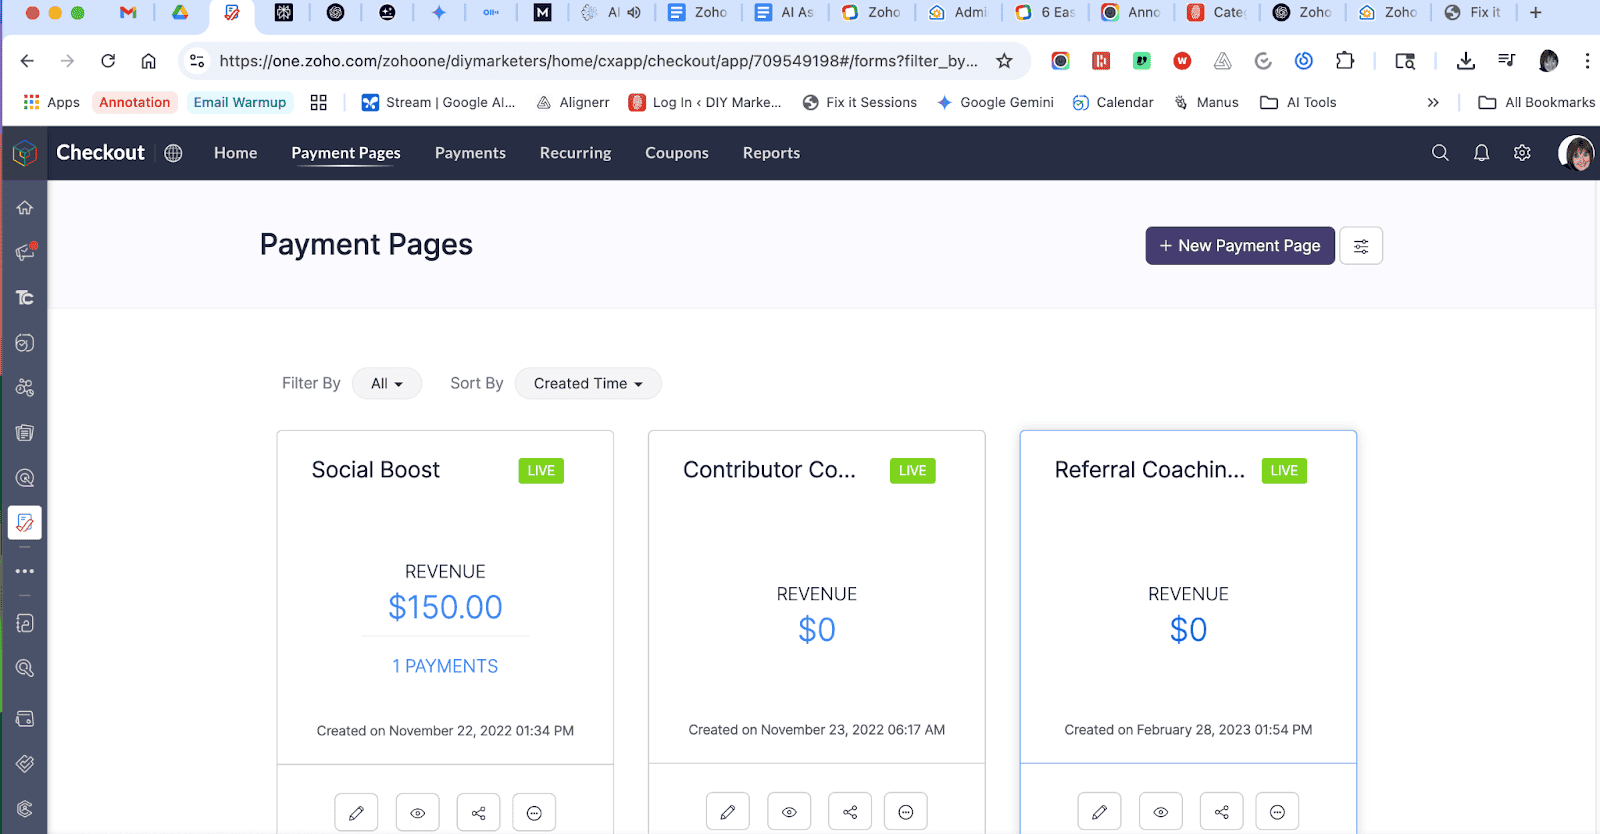Image resolution: width=1600 pixels, height=834 pixels.
Task: Go to the Payments tab
Action: (470, 153)
